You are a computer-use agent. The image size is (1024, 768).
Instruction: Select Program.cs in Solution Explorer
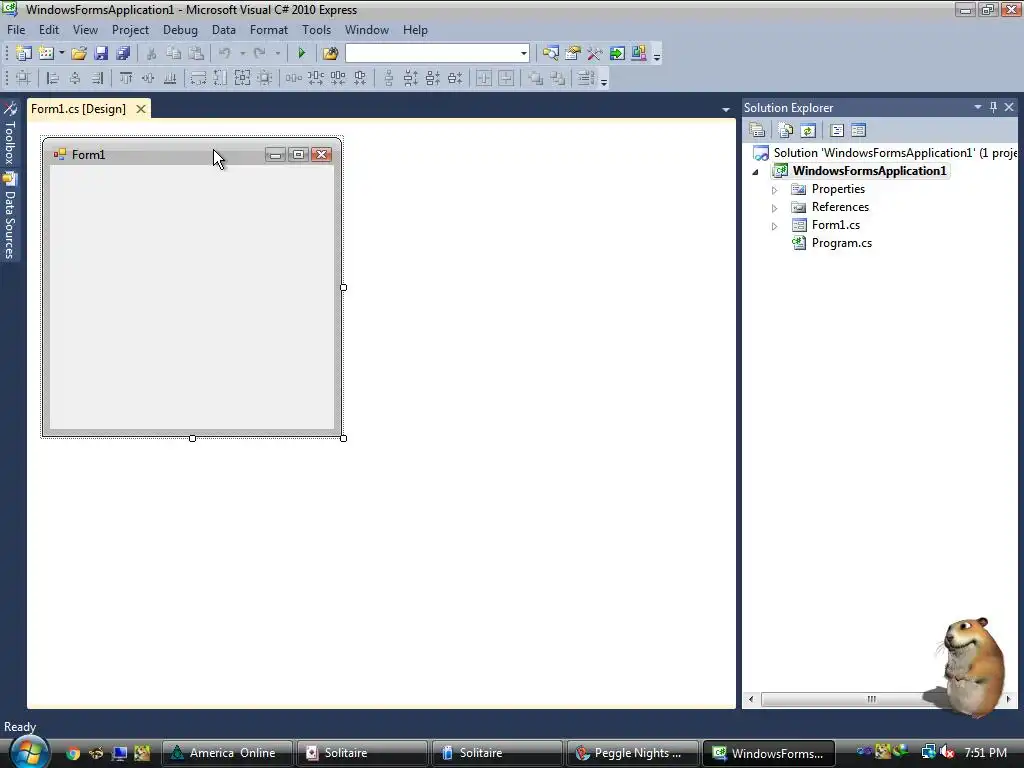[841, 243]
